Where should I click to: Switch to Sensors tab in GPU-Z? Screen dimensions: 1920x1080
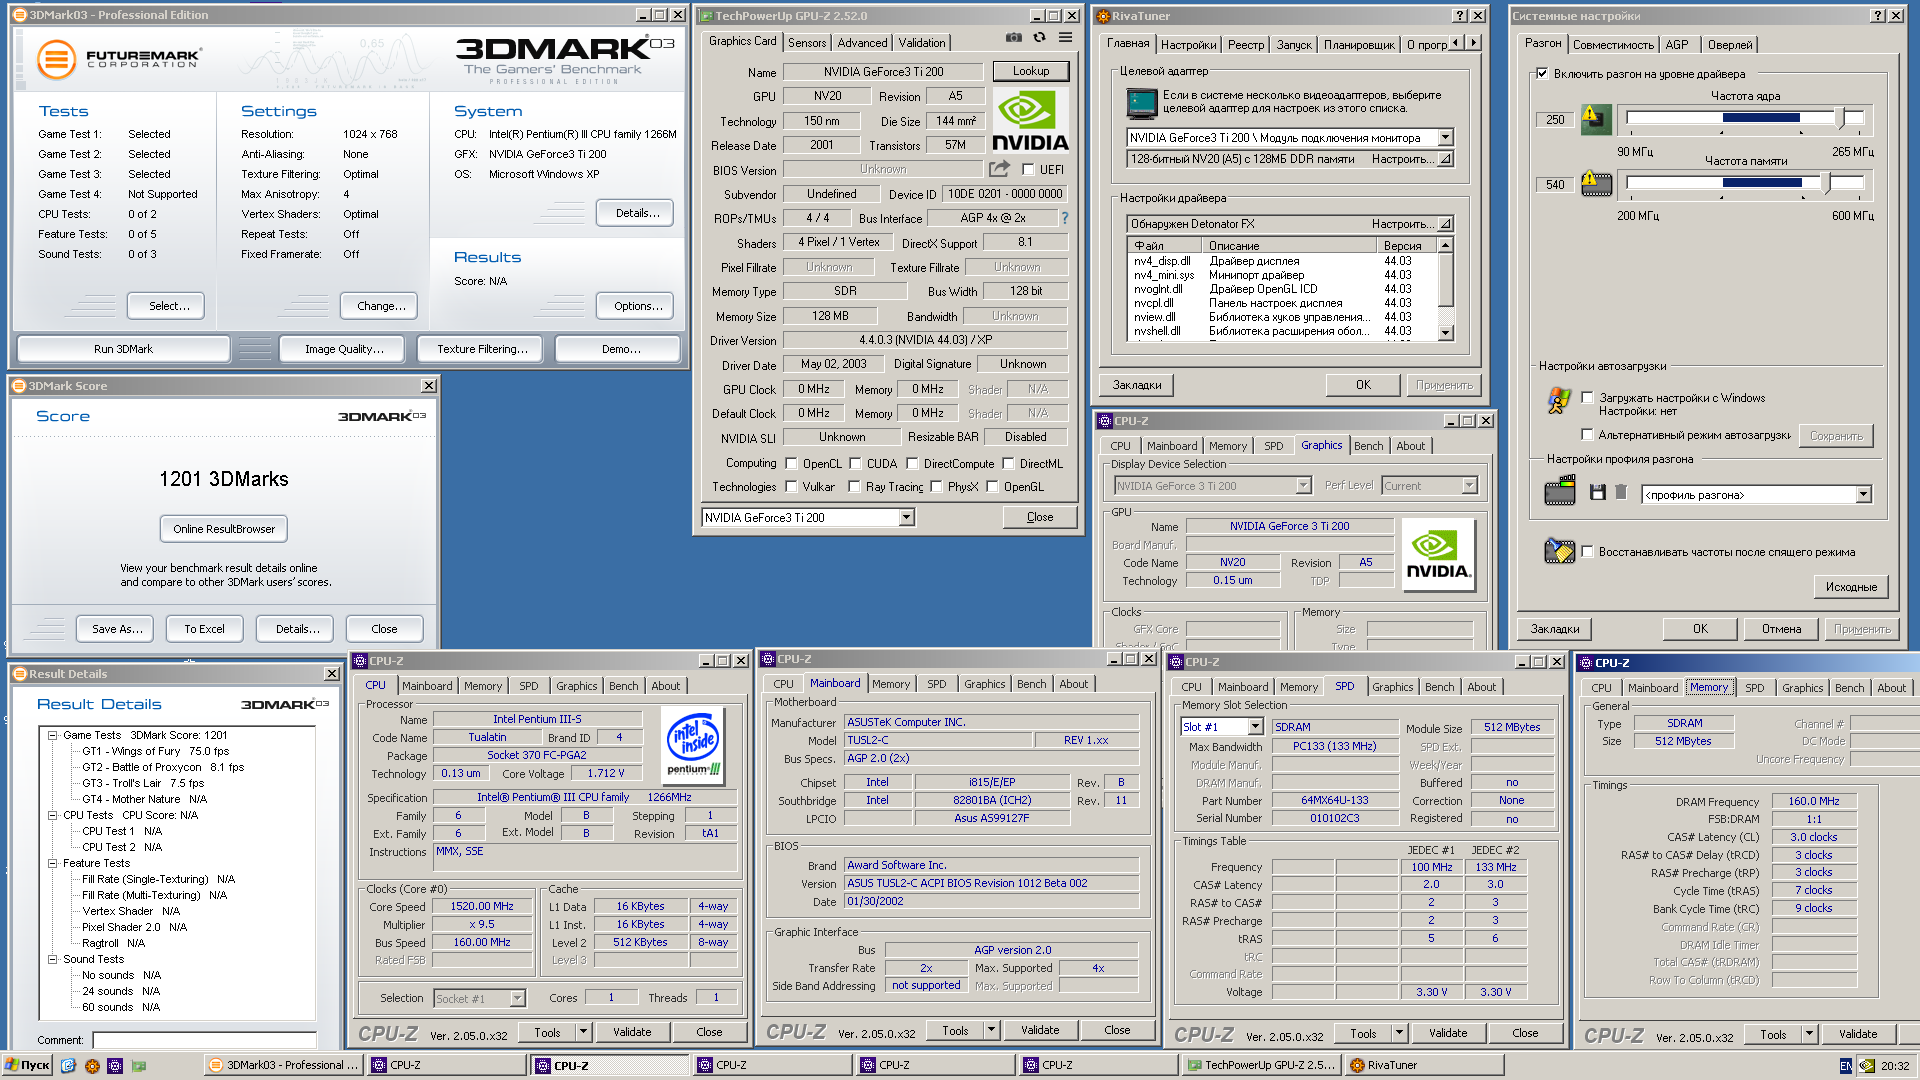click(807, 43)
